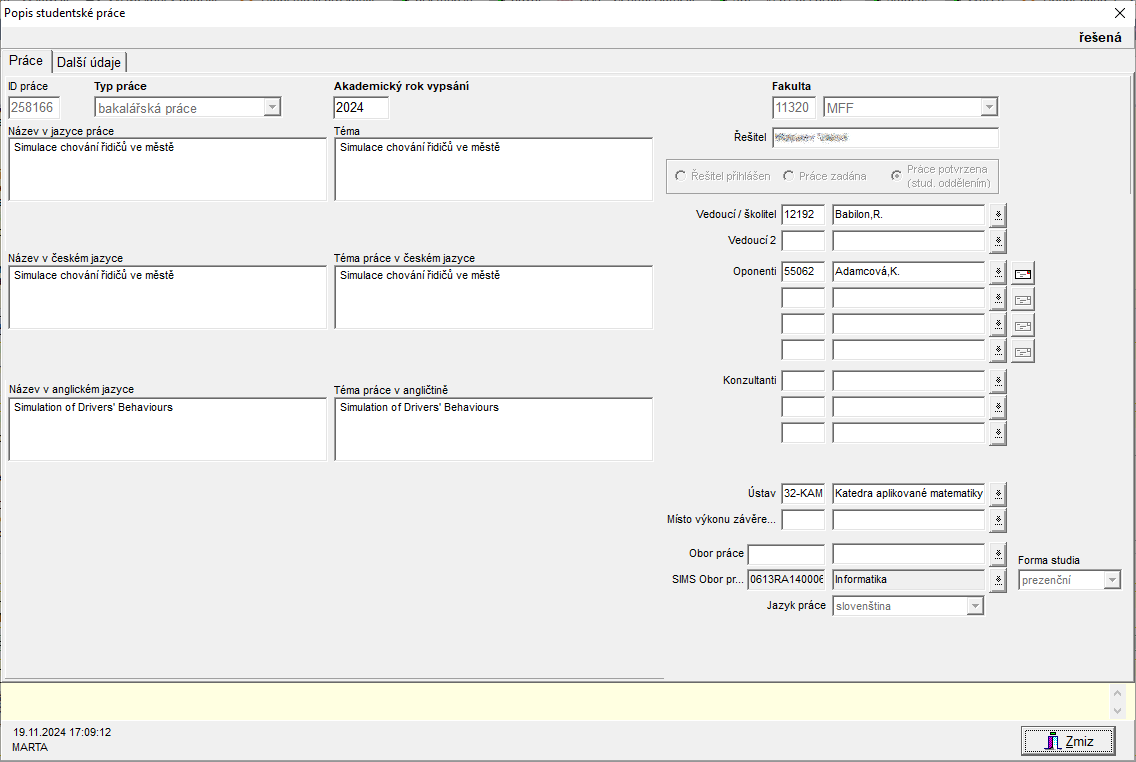This screenshot has height=762, width=1136.
Task: Click the Název v anglickém jazyce text box
Action: pos(167,429)
